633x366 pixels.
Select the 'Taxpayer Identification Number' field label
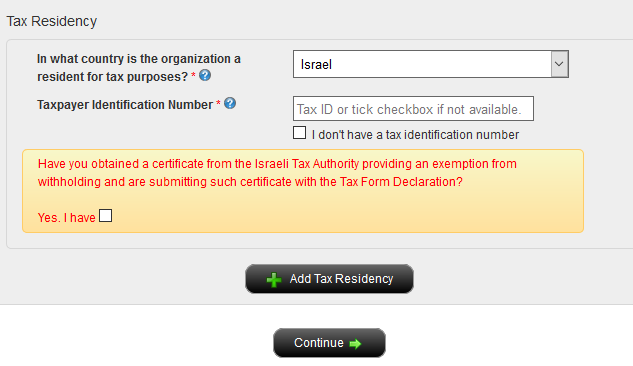click(x=125, y=105)
